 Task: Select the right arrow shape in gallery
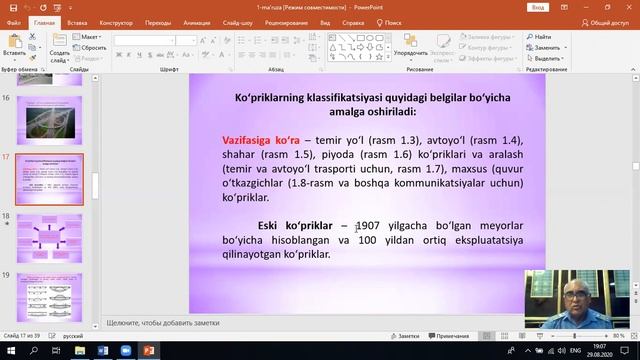pos(360,48)
